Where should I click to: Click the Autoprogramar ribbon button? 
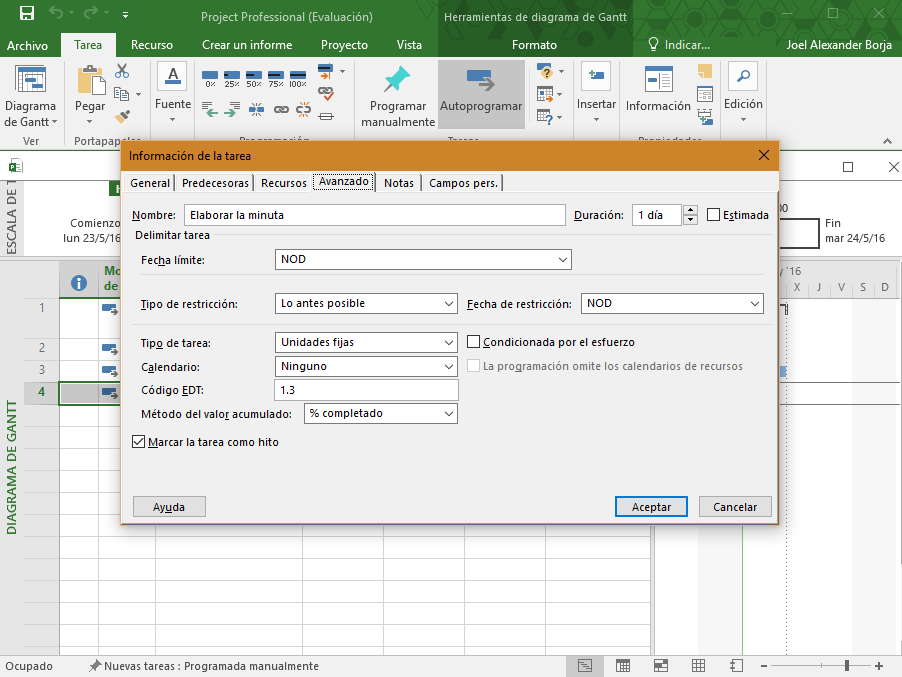point(480,94)
